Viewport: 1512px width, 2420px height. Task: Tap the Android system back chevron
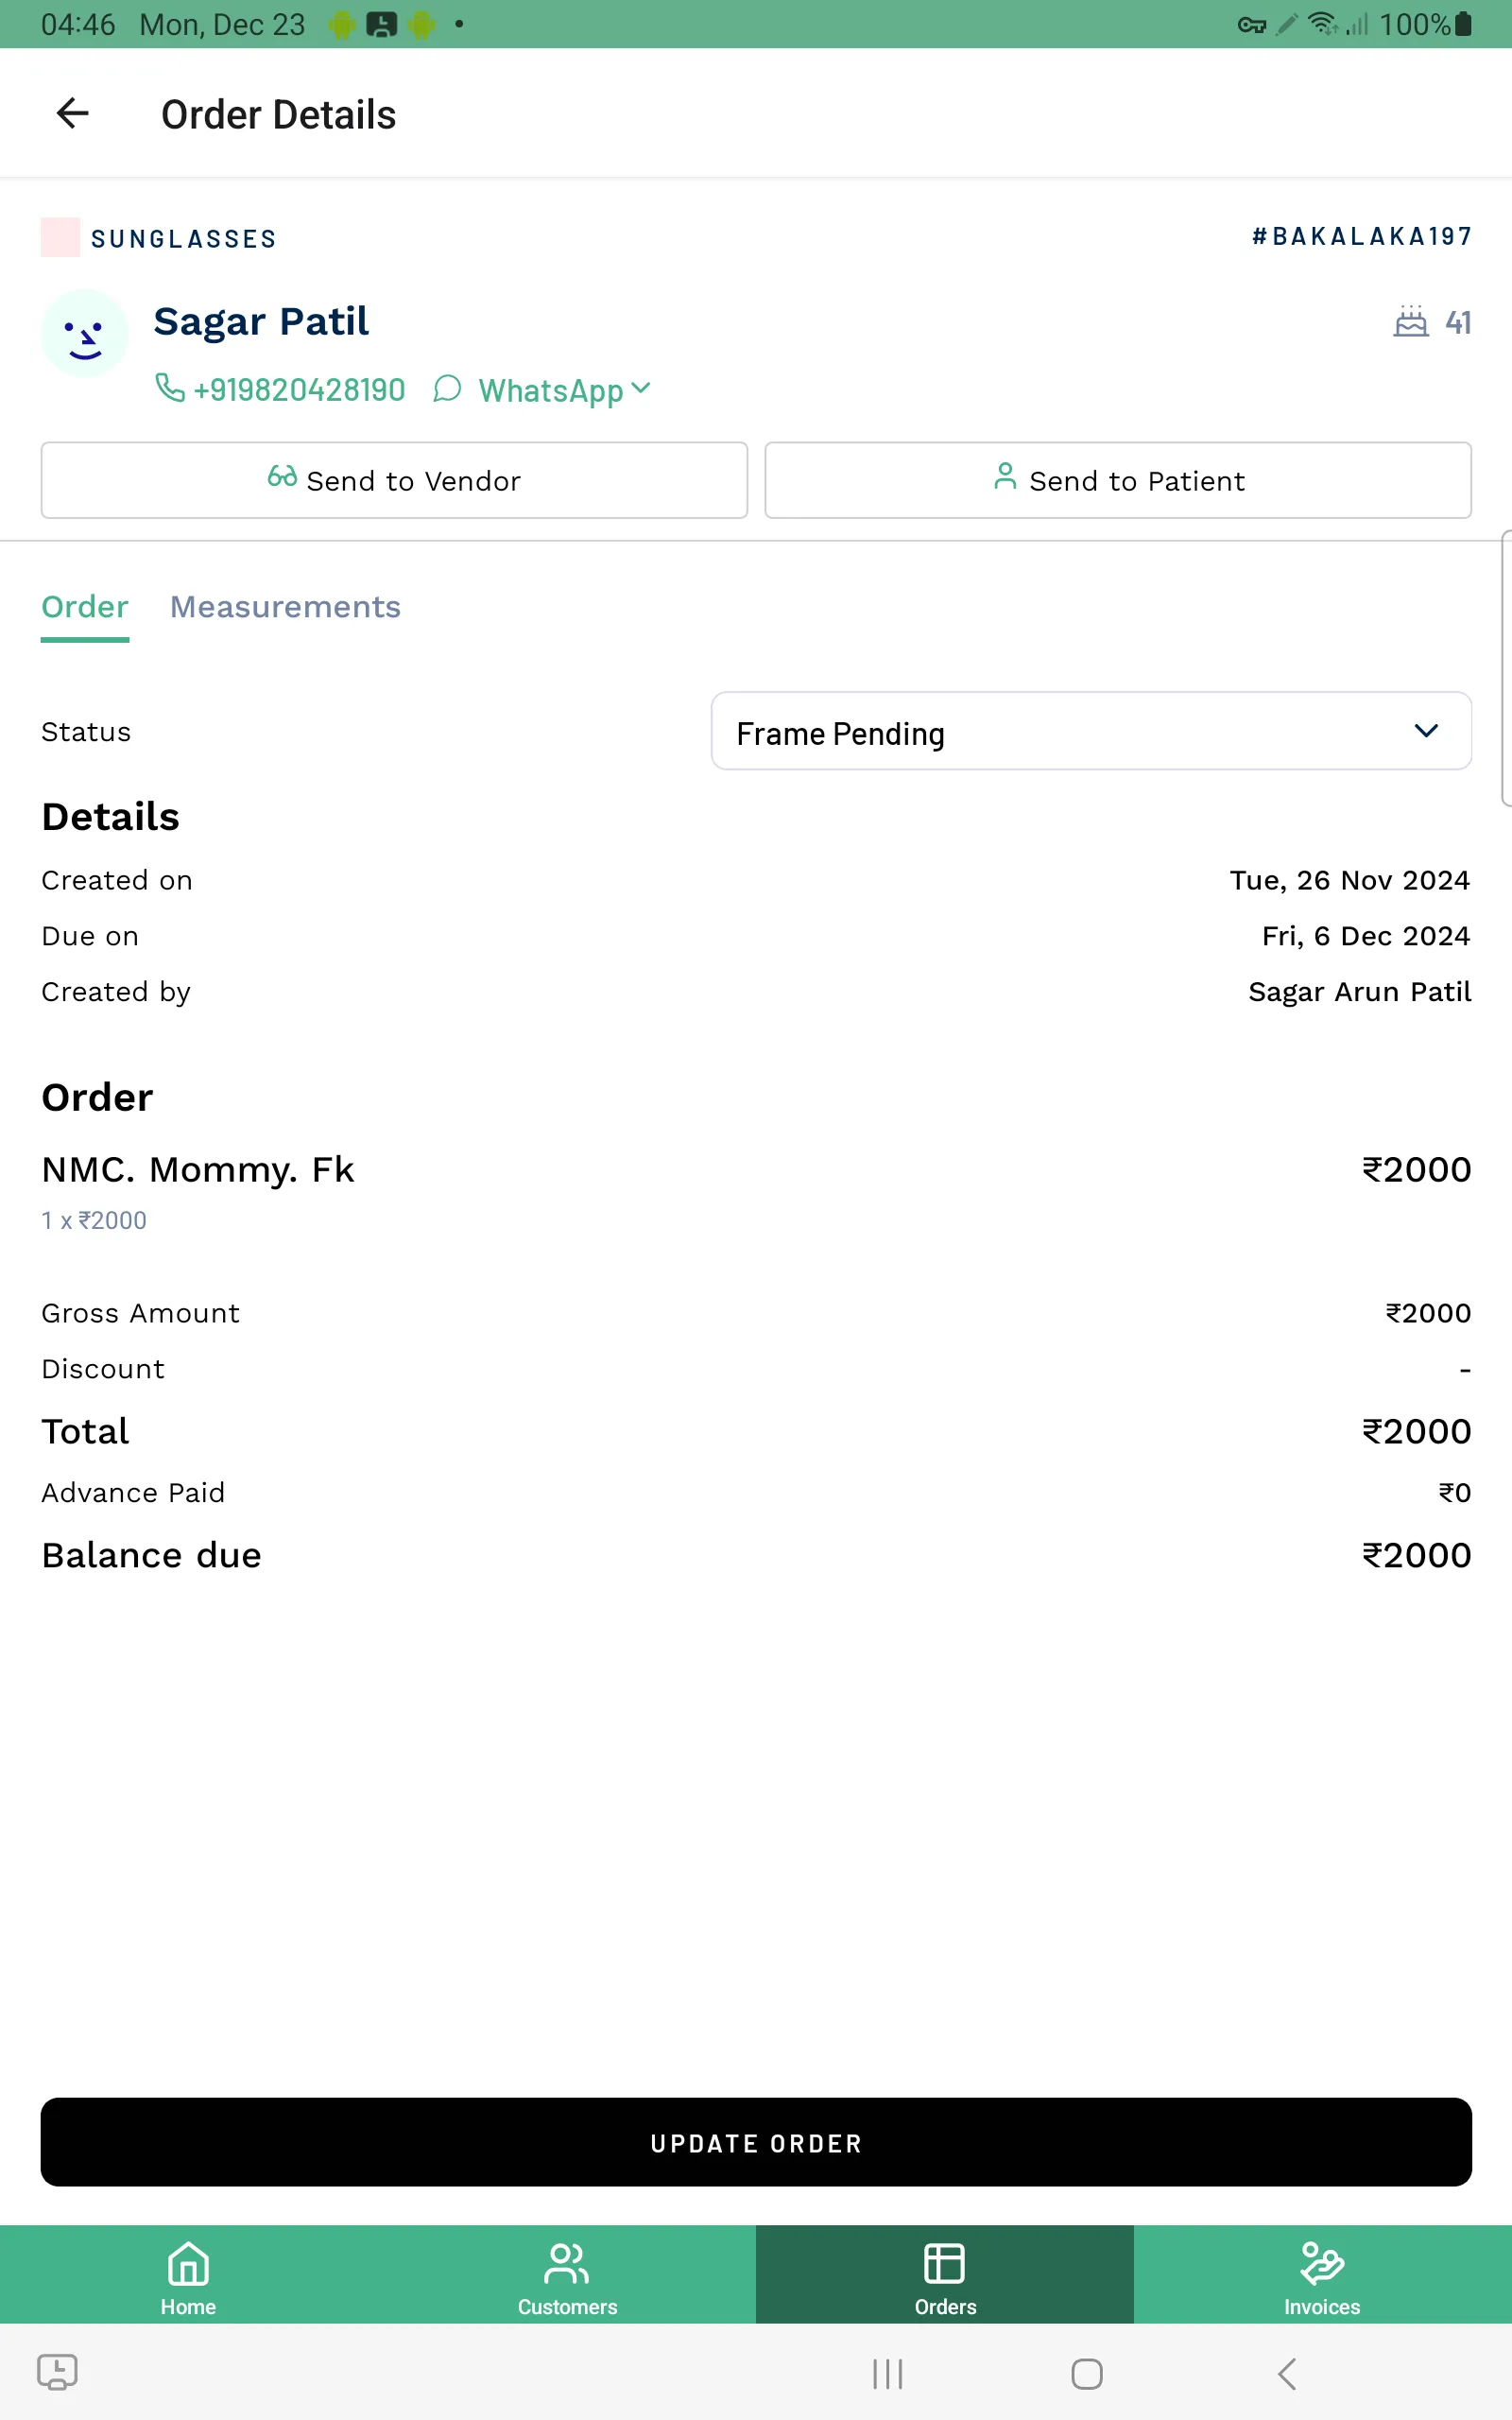pos(1287,2374)
